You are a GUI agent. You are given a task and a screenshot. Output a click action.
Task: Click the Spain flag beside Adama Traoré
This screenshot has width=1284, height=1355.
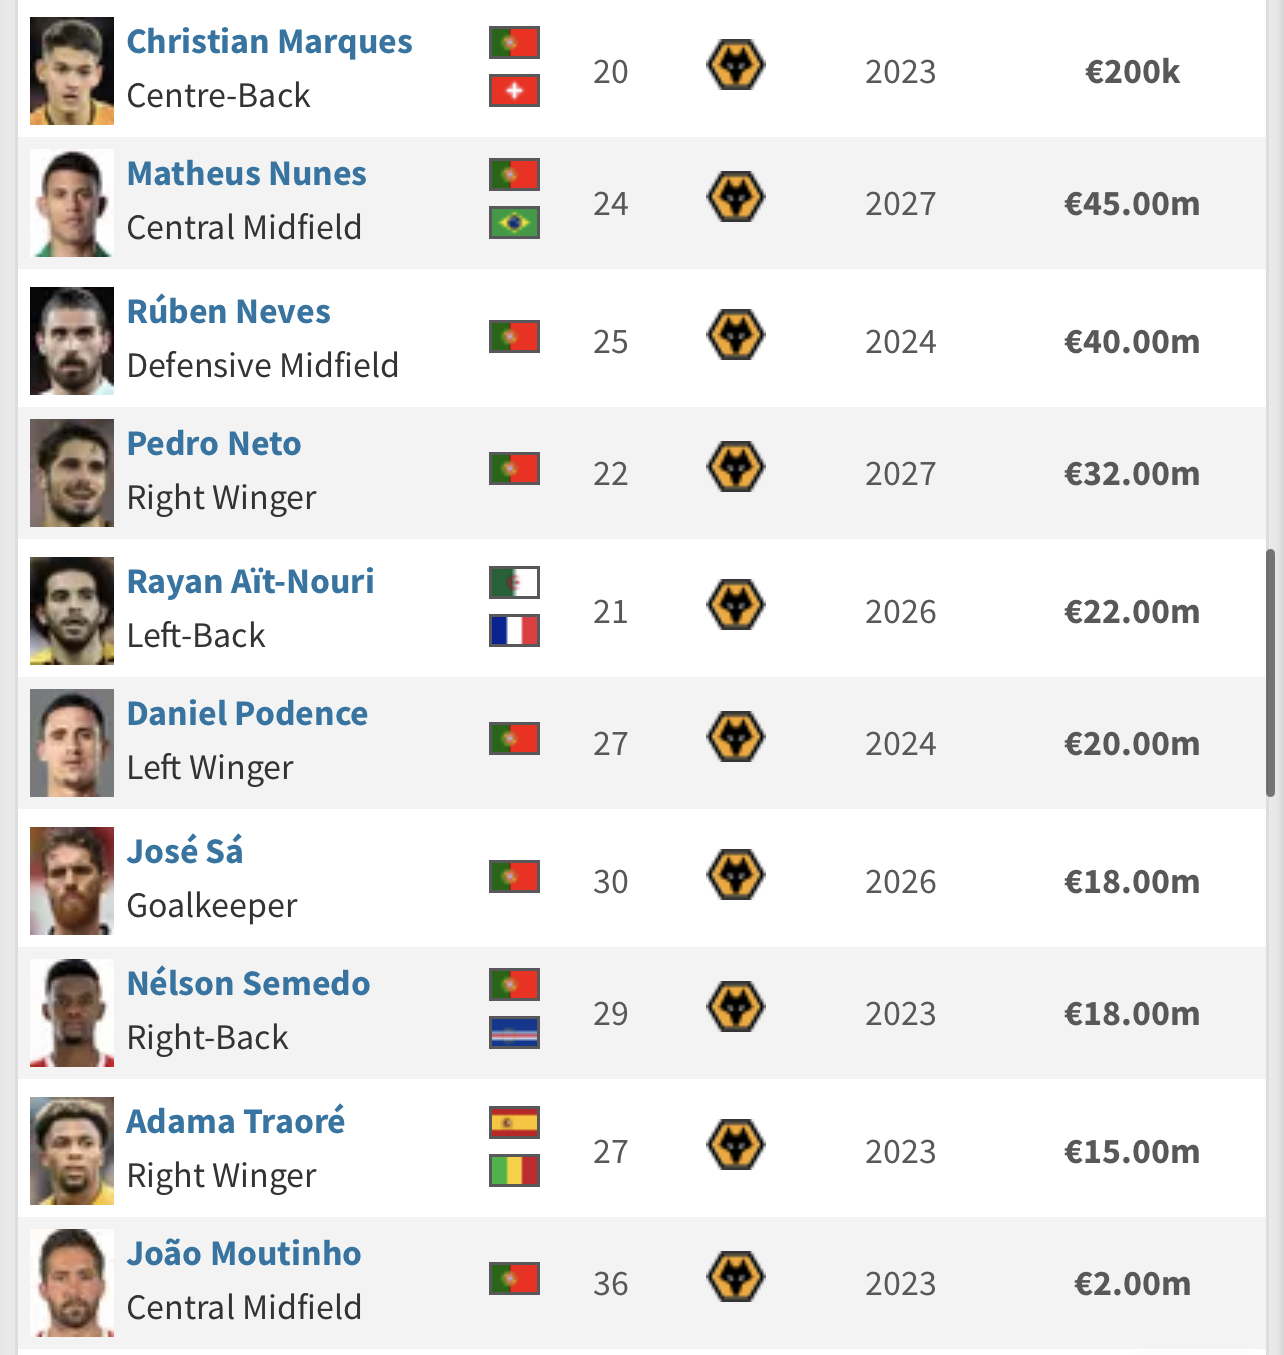pyautogui.click(x=514, y=1123)
